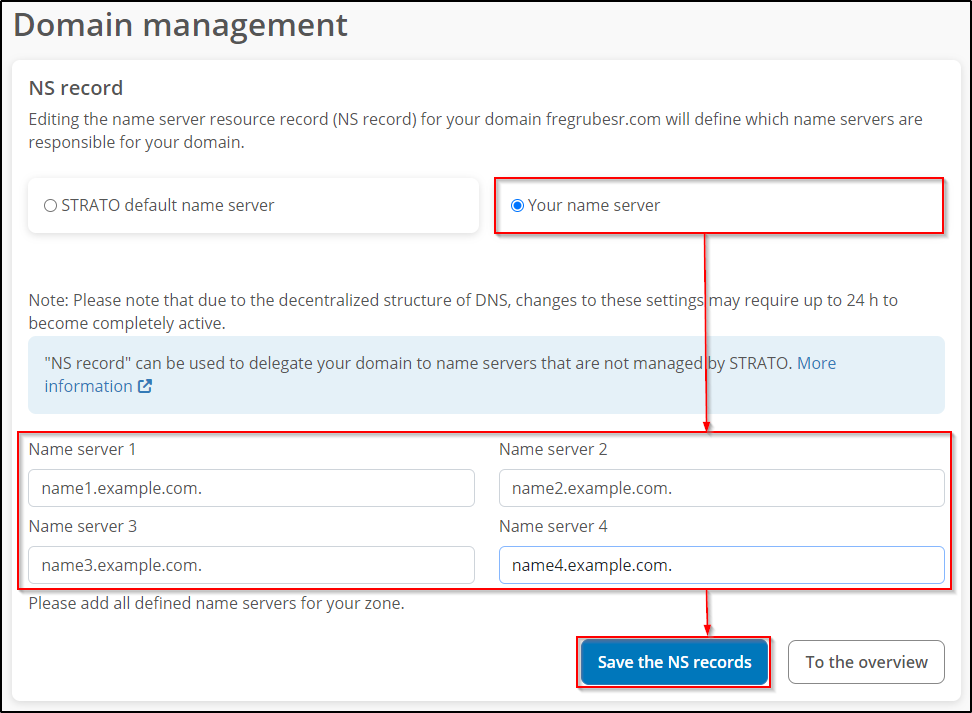Select the STRATO default name server radio button
This screenshot has height=713, width=972.
(x=50, y=205)
